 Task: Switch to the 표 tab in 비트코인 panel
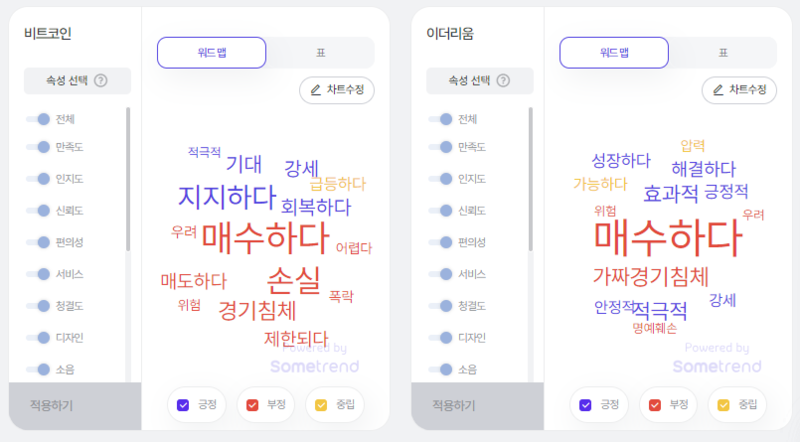click(x=320, y=53)
